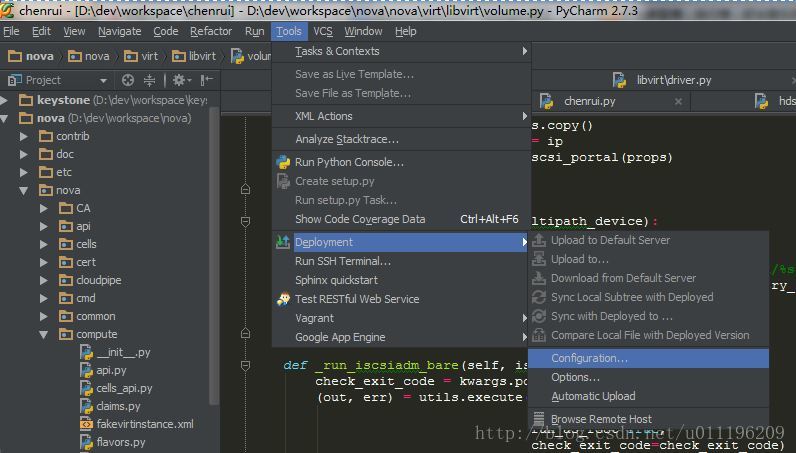Click the Sync with Deployed to icon
This screenshot has width=796, height=453.
(539, 316)
